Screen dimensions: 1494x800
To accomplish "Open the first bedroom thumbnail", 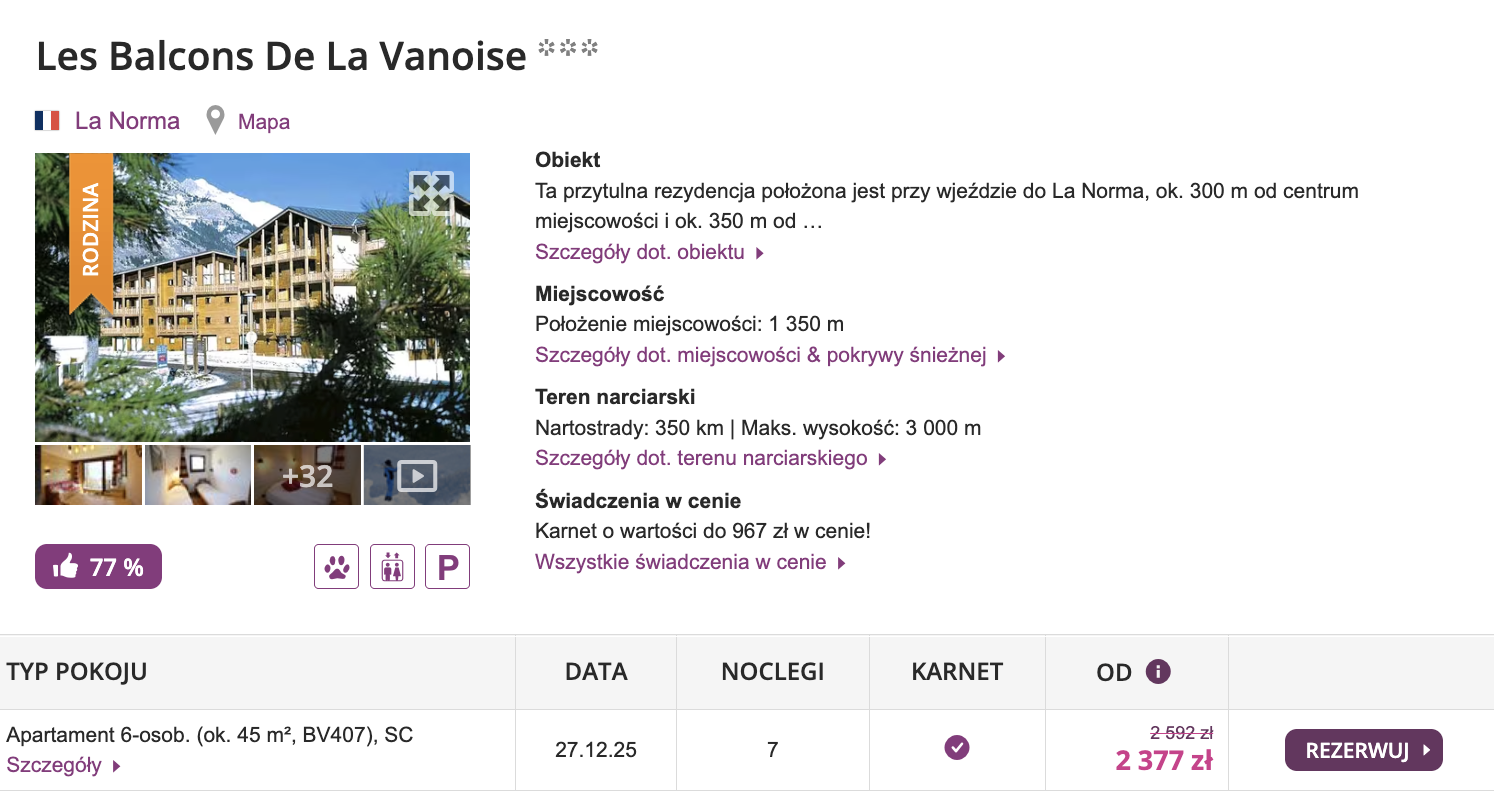I will (x=89, y=476).
